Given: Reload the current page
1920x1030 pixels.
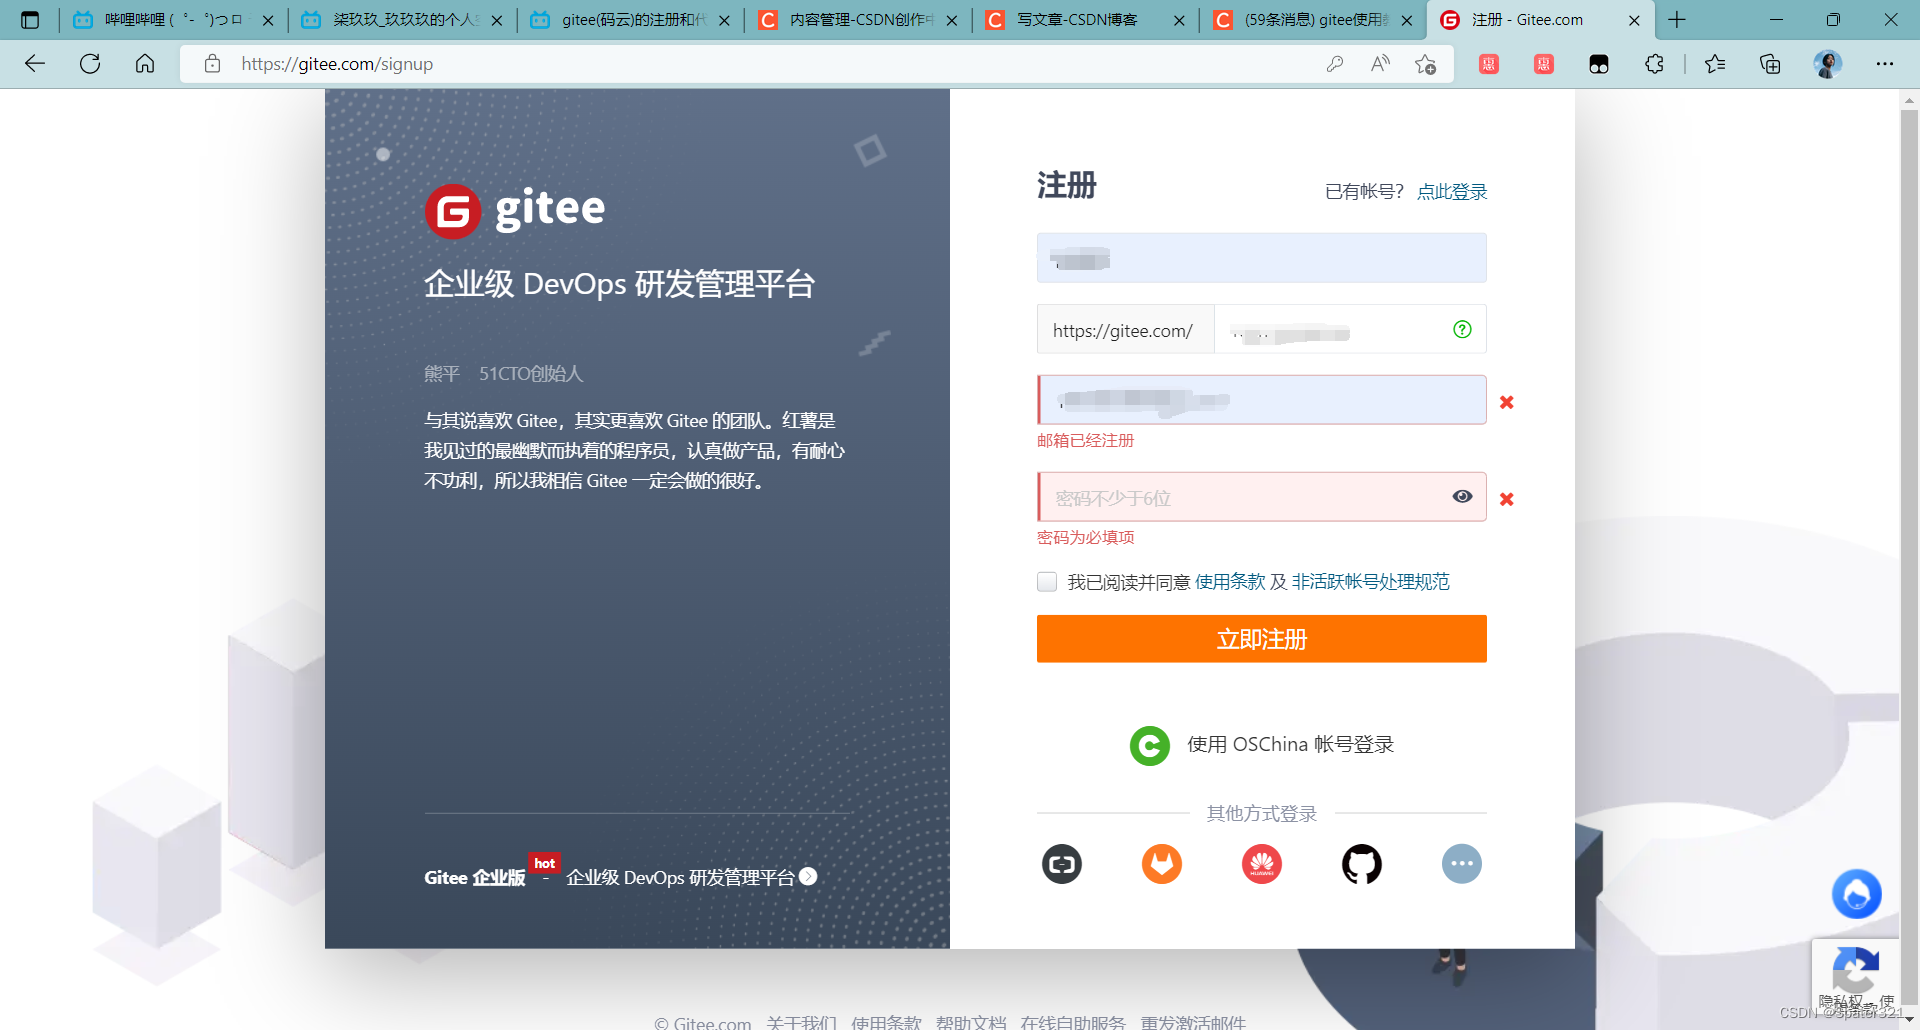Looking at the screenshot, I should point(90,64).
